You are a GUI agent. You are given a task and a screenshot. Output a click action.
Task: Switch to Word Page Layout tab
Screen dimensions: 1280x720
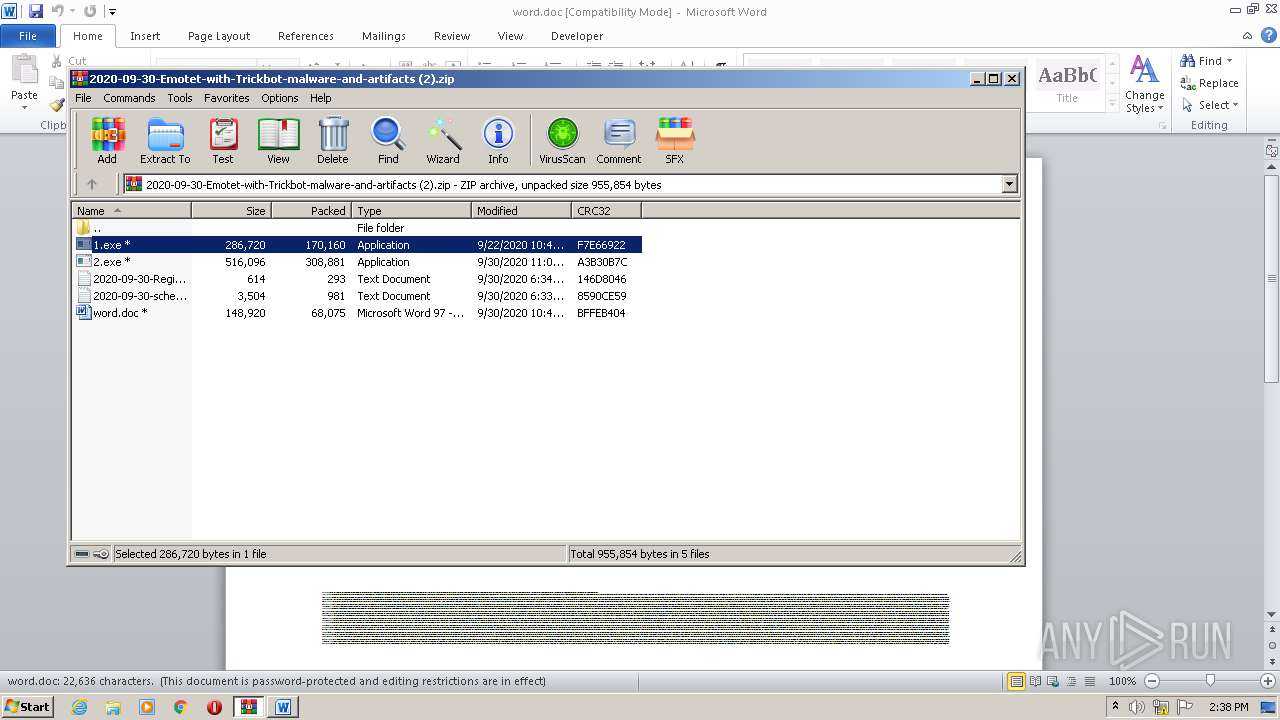click(x=219, y=36)
